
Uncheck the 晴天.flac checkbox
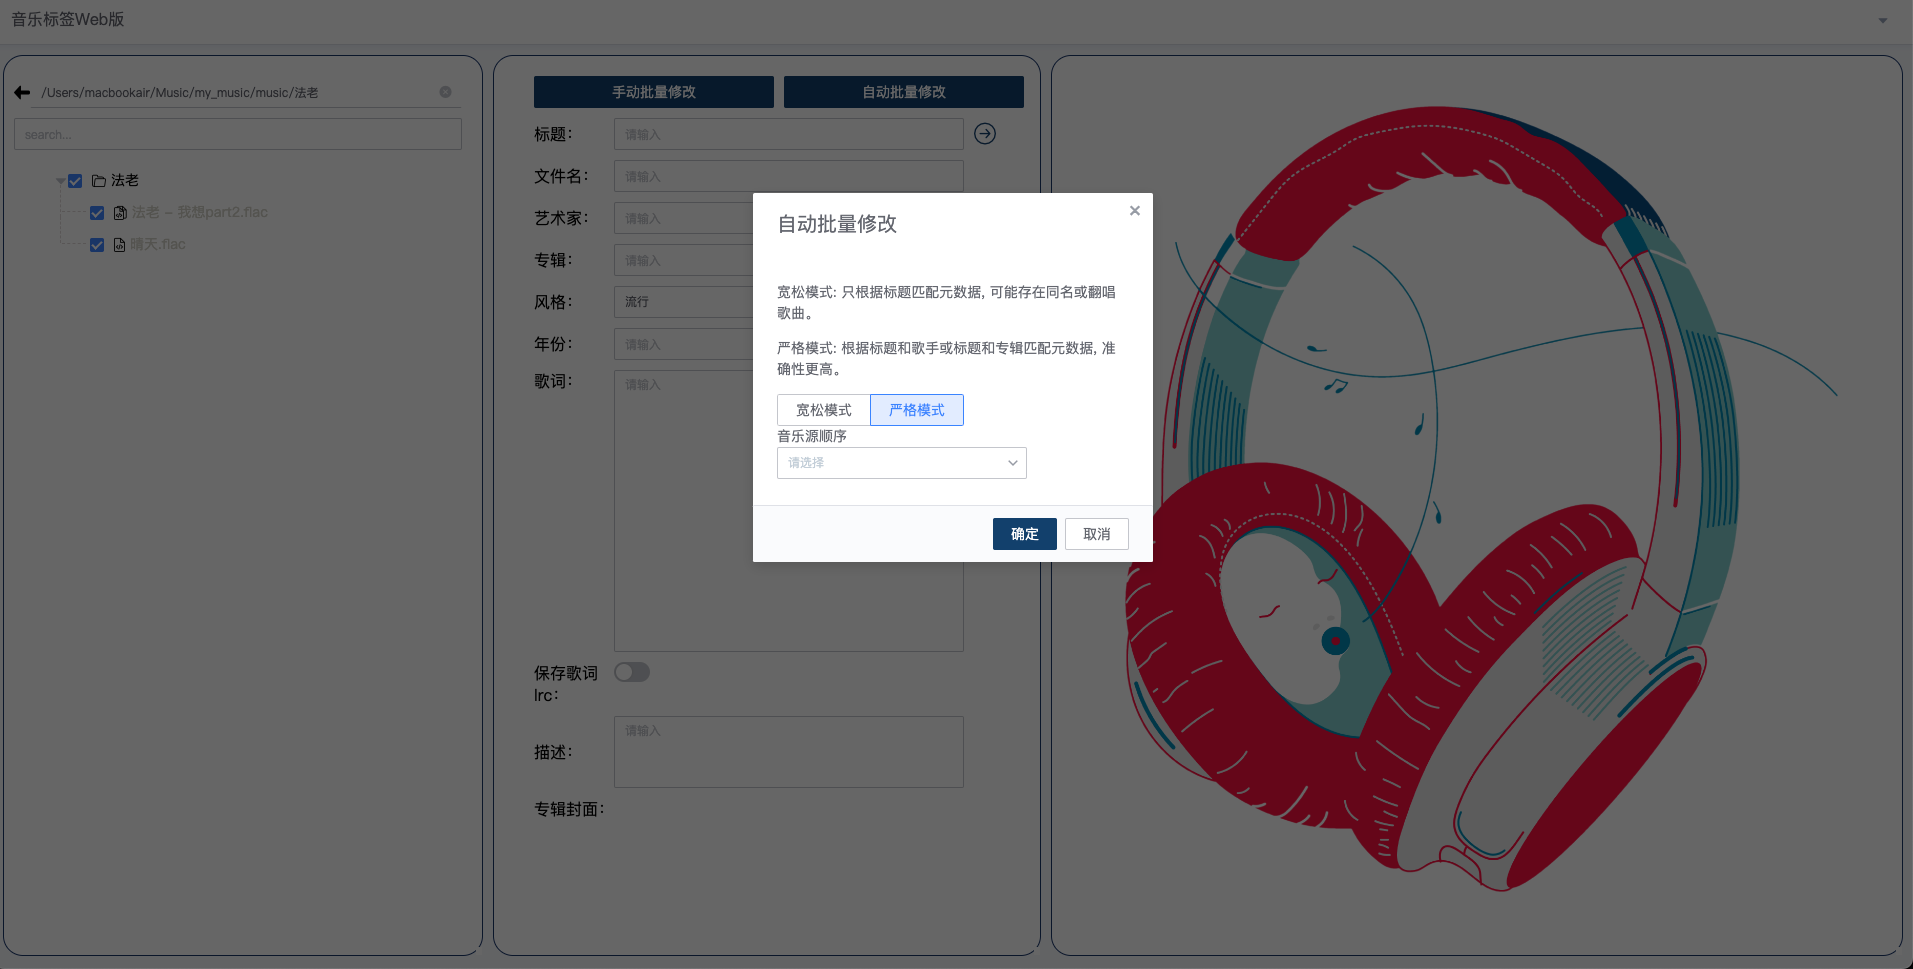(97, 245)
